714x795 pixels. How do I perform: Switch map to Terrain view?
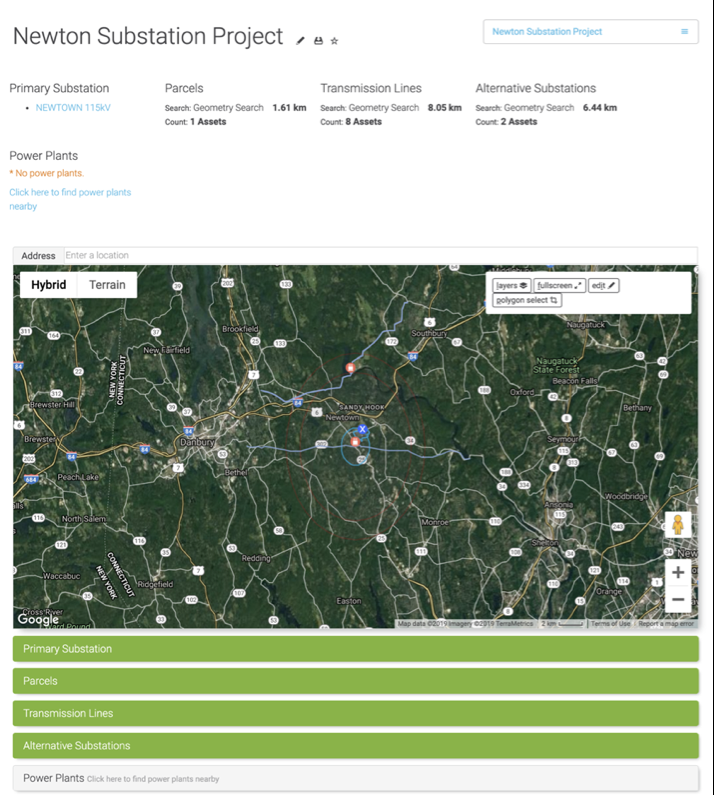107,285
